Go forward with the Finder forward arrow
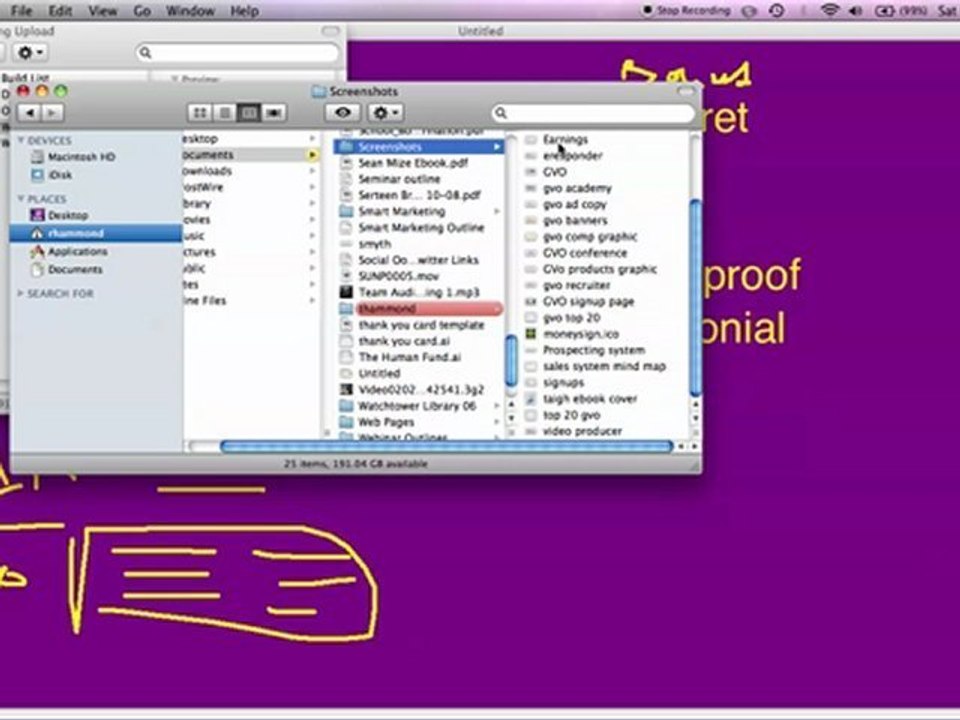Image resolution: width=960 pixels, height=720 pixels. 52,113
